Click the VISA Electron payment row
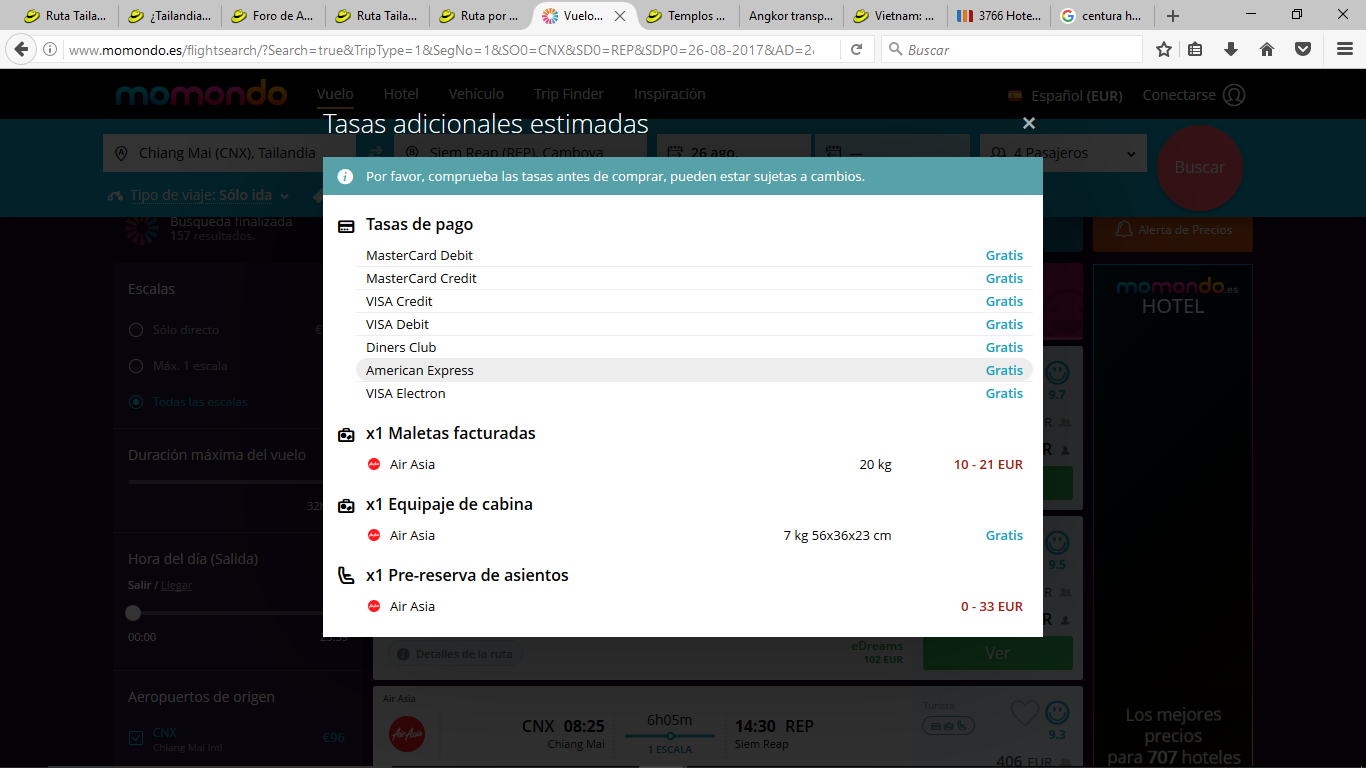This screenshot has height=768, width=1366. [694, 393]
